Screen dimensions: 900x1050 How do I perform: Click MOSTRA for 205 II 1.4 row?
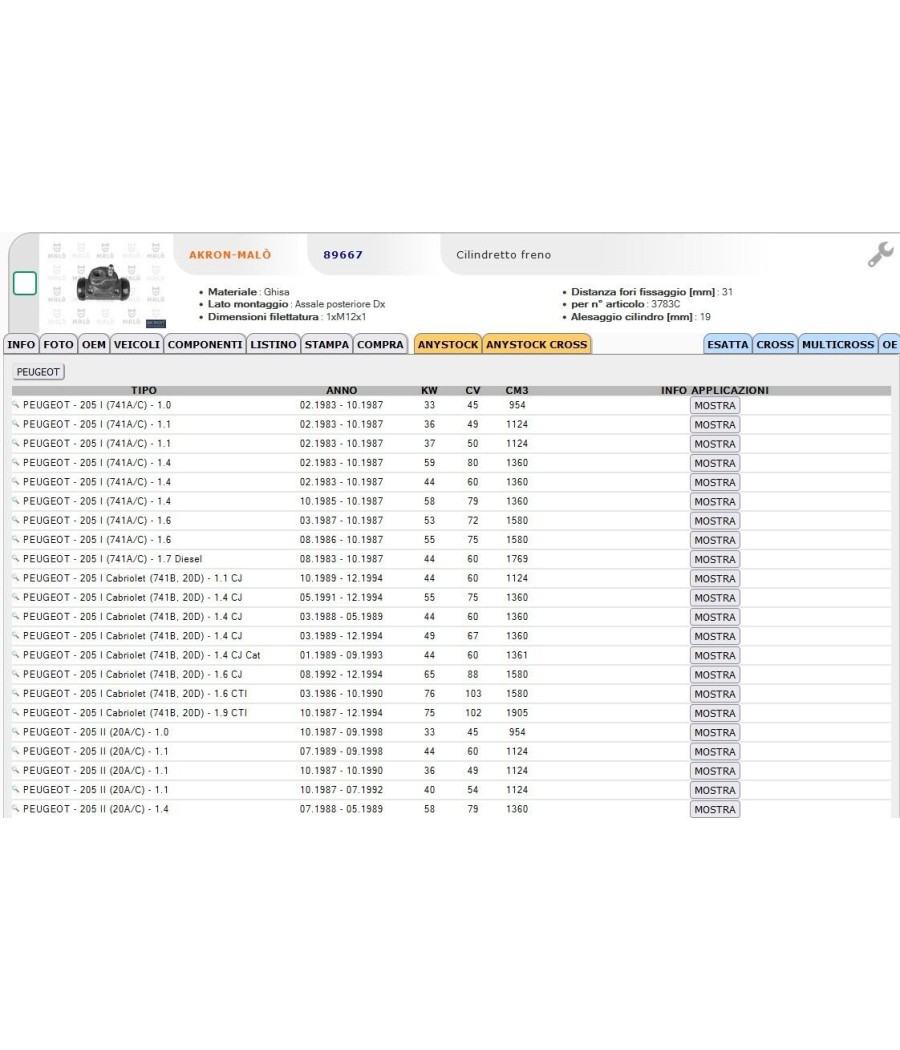[715, 810]
